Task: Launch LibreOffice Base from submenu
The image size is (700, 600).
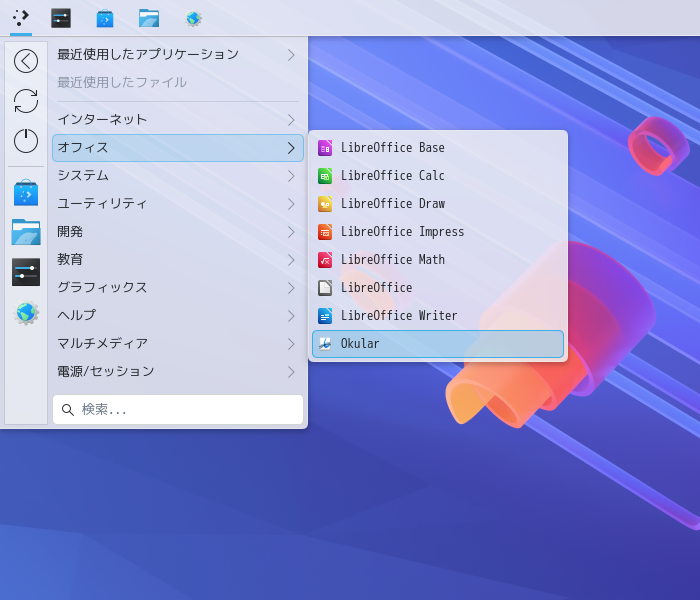Action: click(x=438, y=148)
